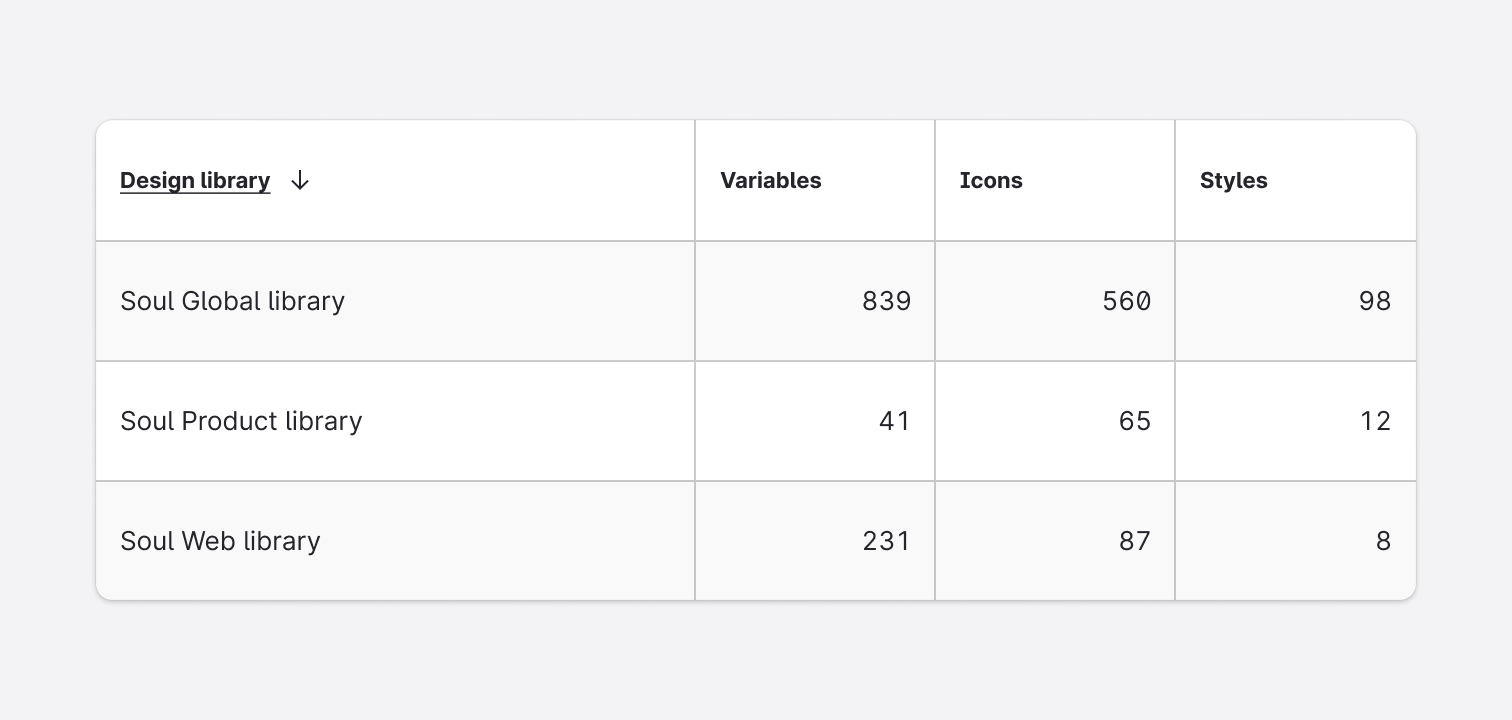Click the Styles column header
This screenshot has height=720, width=1512.
tap(1232, 181)
